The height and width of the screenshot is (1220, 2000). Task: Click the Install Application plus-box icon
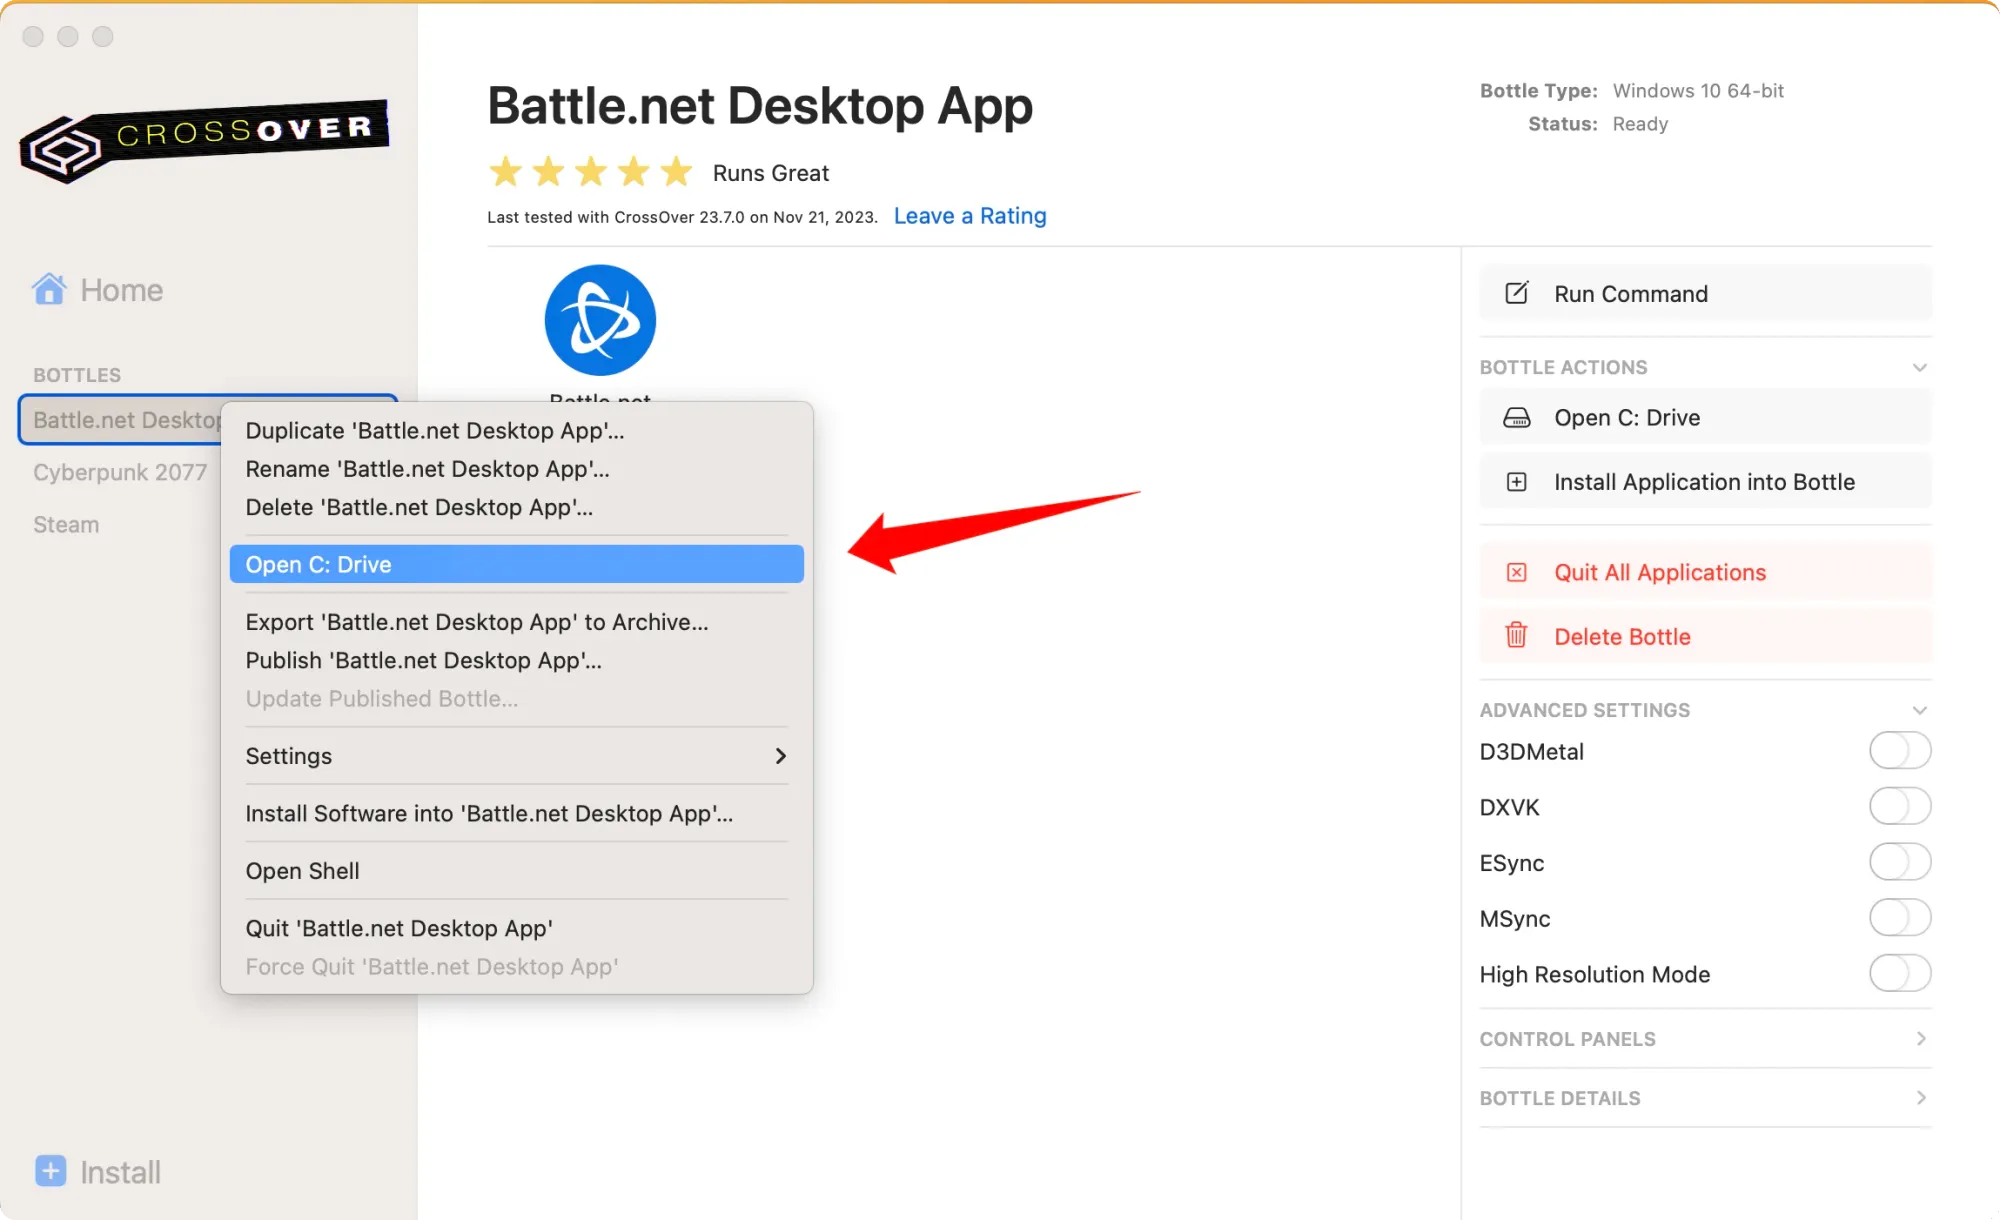[x=1516, y=482]
